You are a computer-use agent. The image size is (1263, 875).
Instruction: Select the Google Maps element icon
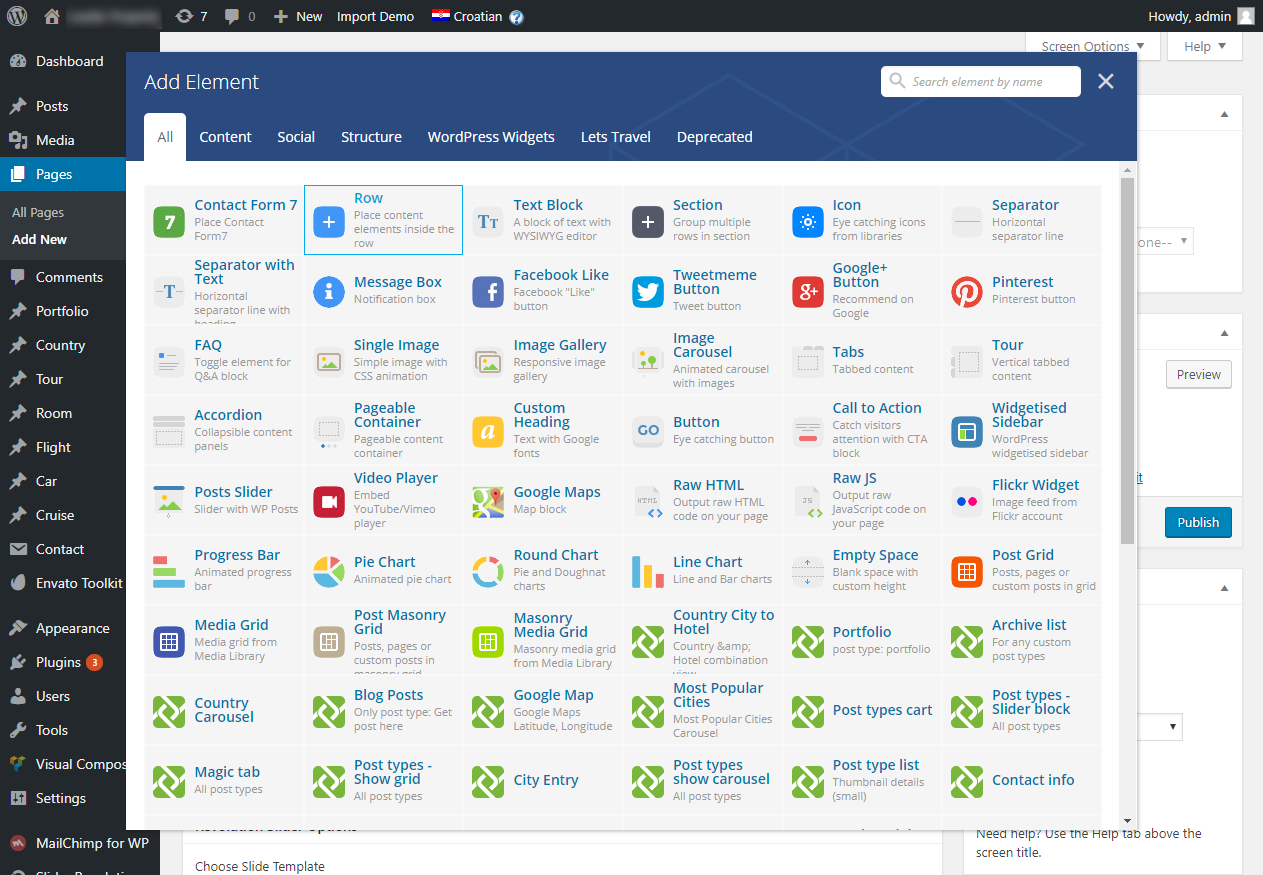point(488,502)
